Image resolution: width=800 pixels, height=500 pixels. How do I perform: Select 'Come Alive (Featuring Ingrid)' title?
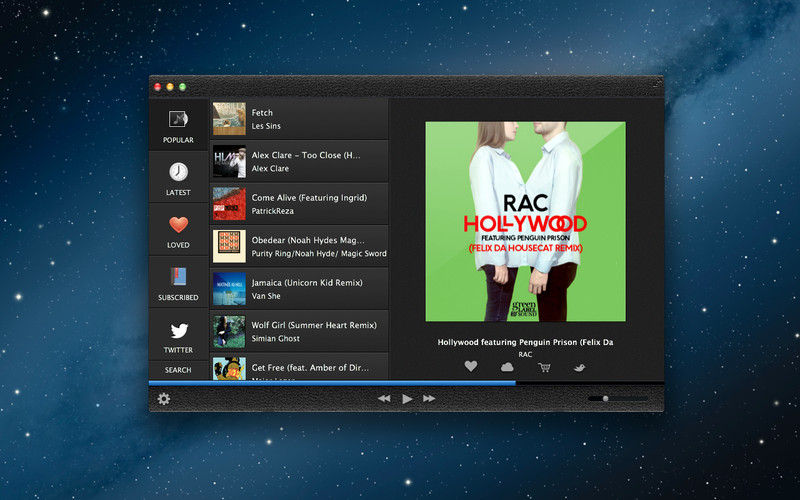coord(309,197)
